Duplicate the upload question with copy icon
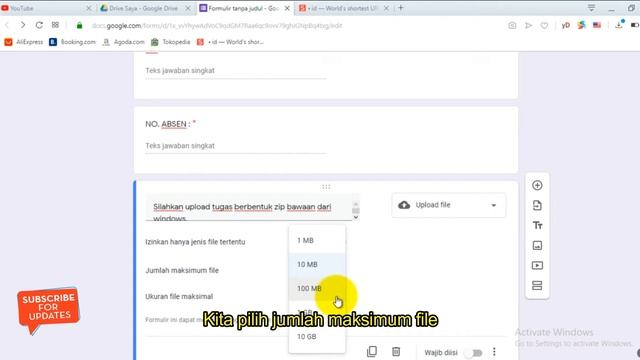Image resolution: width=640 pixels, height=360 pixels. [371, 351]
